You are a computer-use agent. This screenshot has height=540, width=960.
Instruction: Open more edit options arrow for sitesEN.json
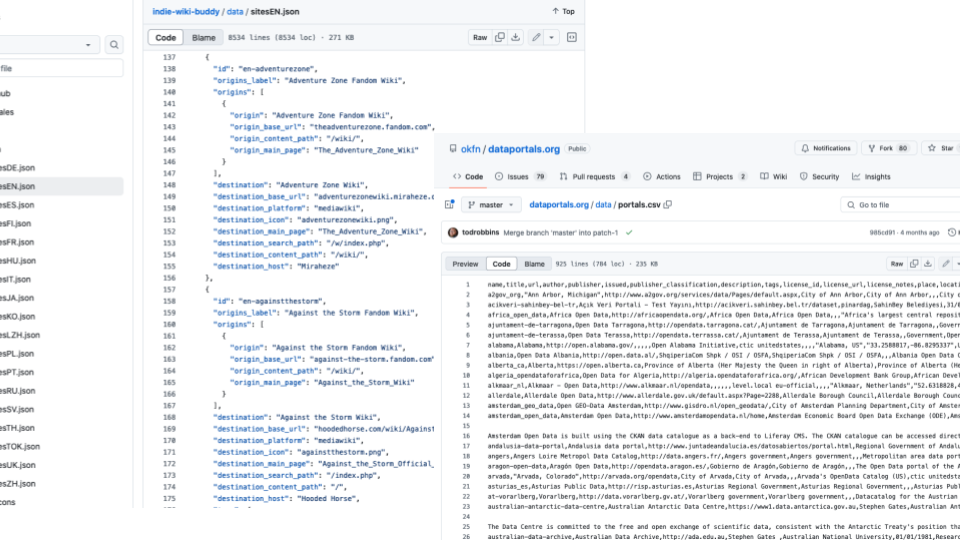(x=551, y=37)
